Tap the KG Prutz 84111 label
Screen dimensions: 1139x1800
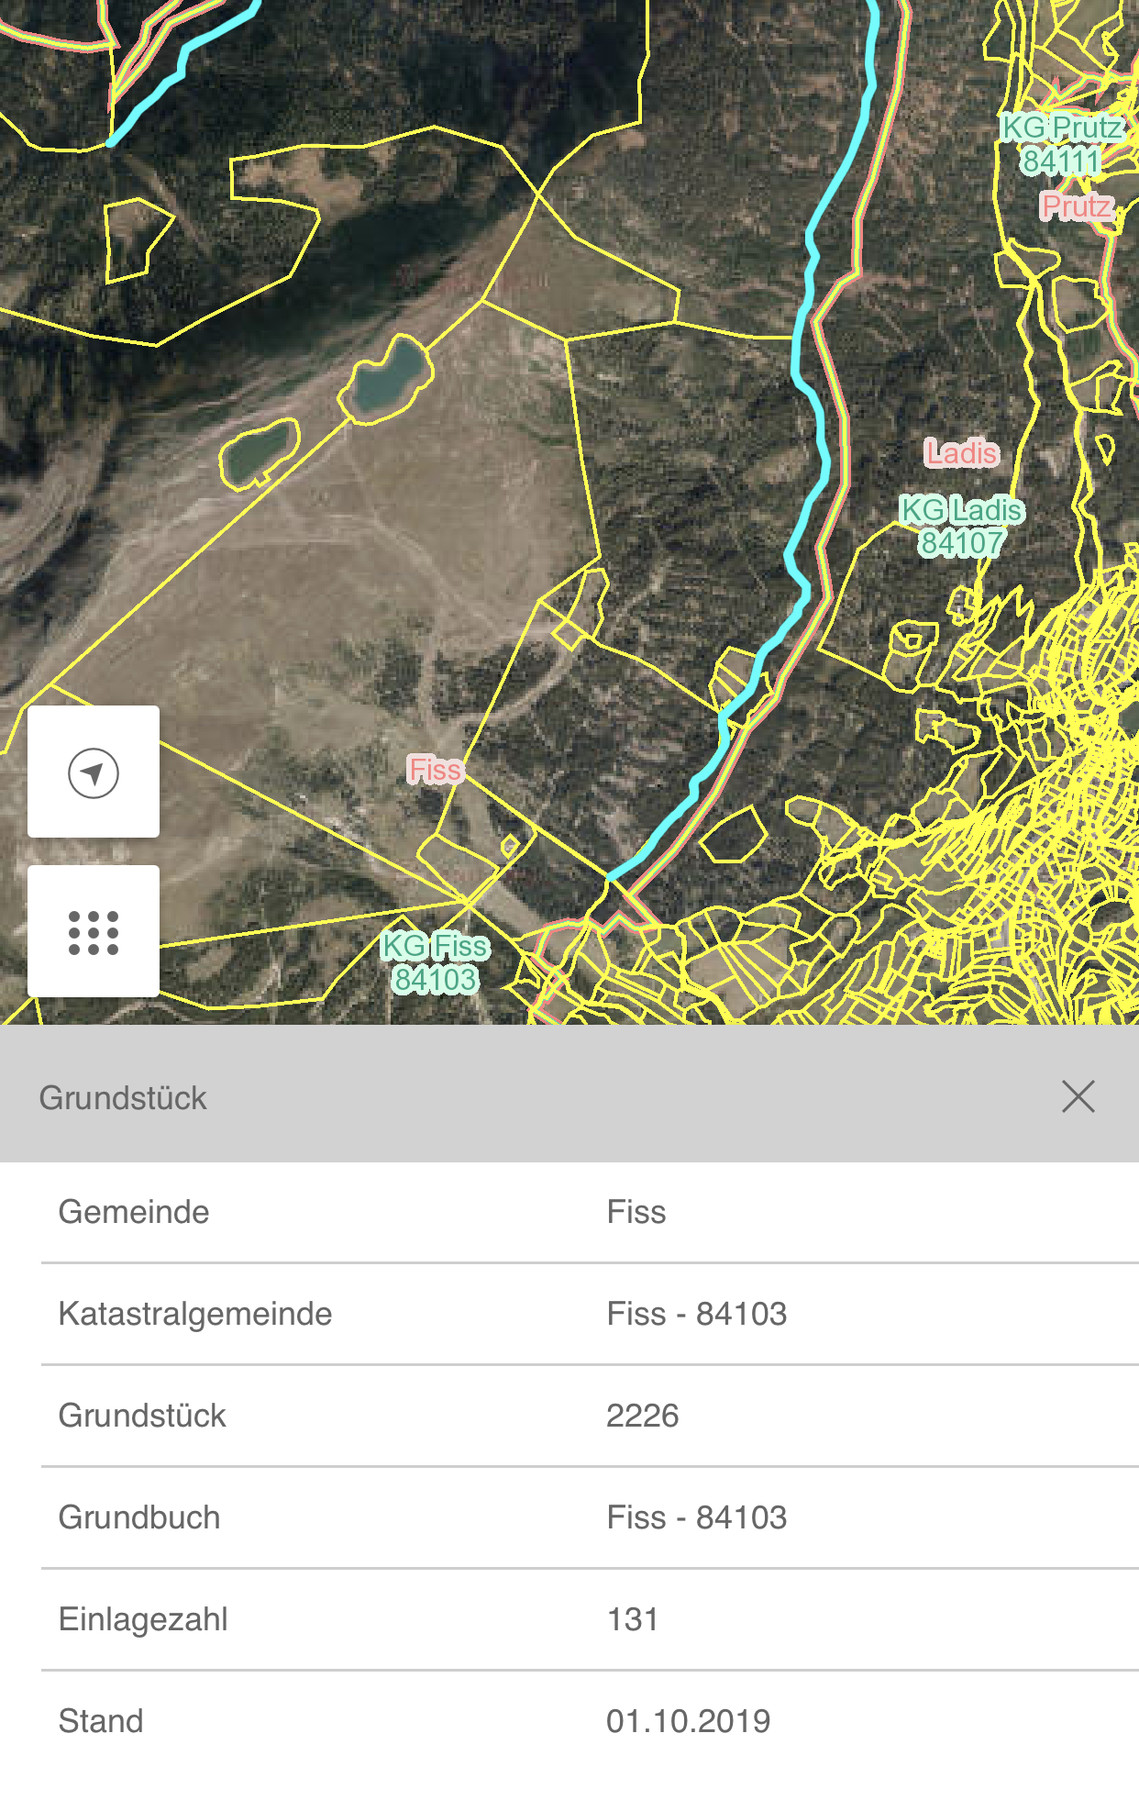[1061, 144]
